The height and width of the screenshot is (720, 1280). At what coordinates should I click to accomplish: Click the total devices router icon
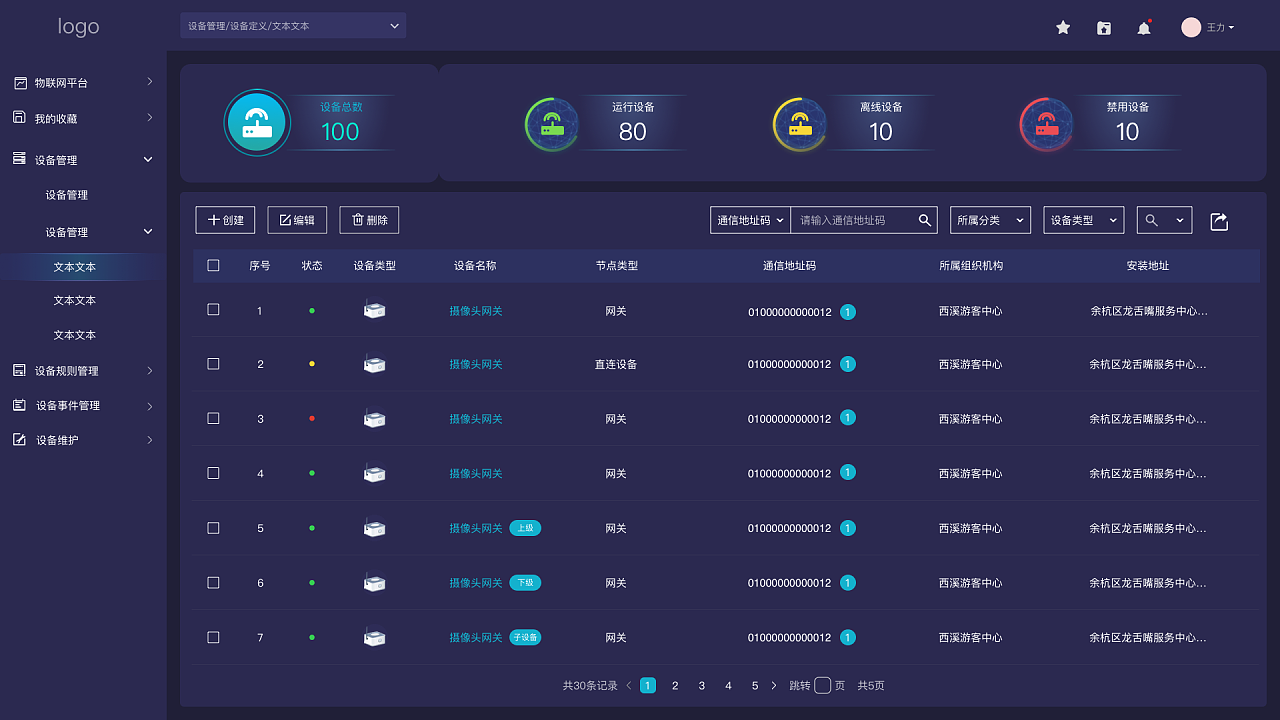coord(257,123)
